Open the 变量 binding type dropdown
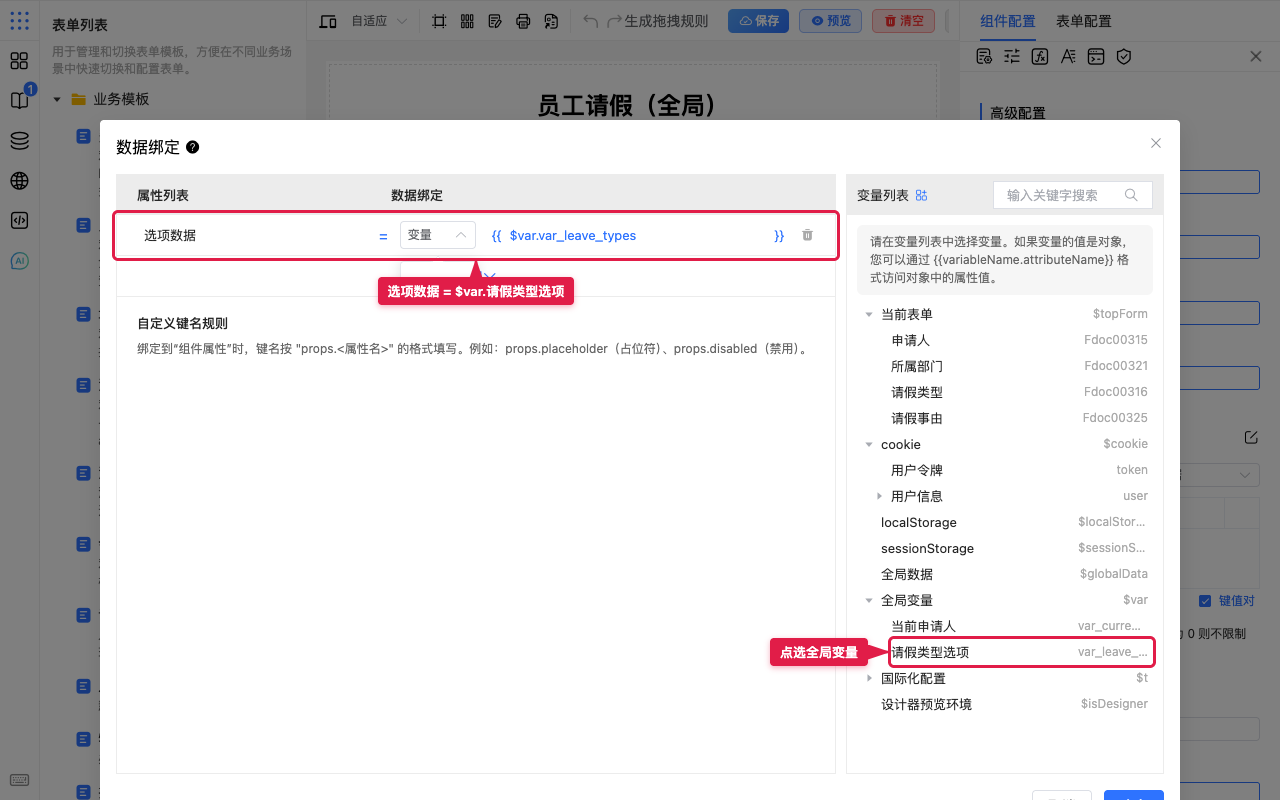The height and width of the screenshot is (800, 1280). click(x=438, y=235)
